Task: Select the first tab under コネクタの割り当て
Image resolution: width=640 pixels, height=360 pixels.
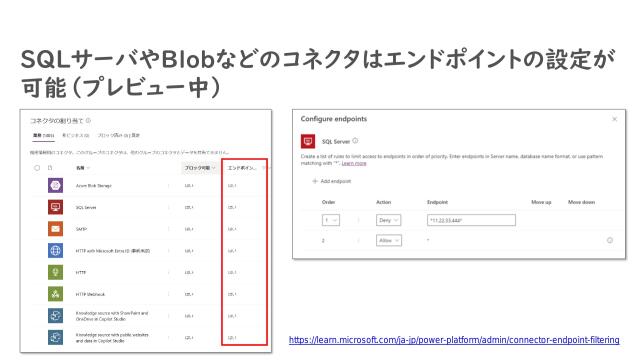Action: click(44, 135)
